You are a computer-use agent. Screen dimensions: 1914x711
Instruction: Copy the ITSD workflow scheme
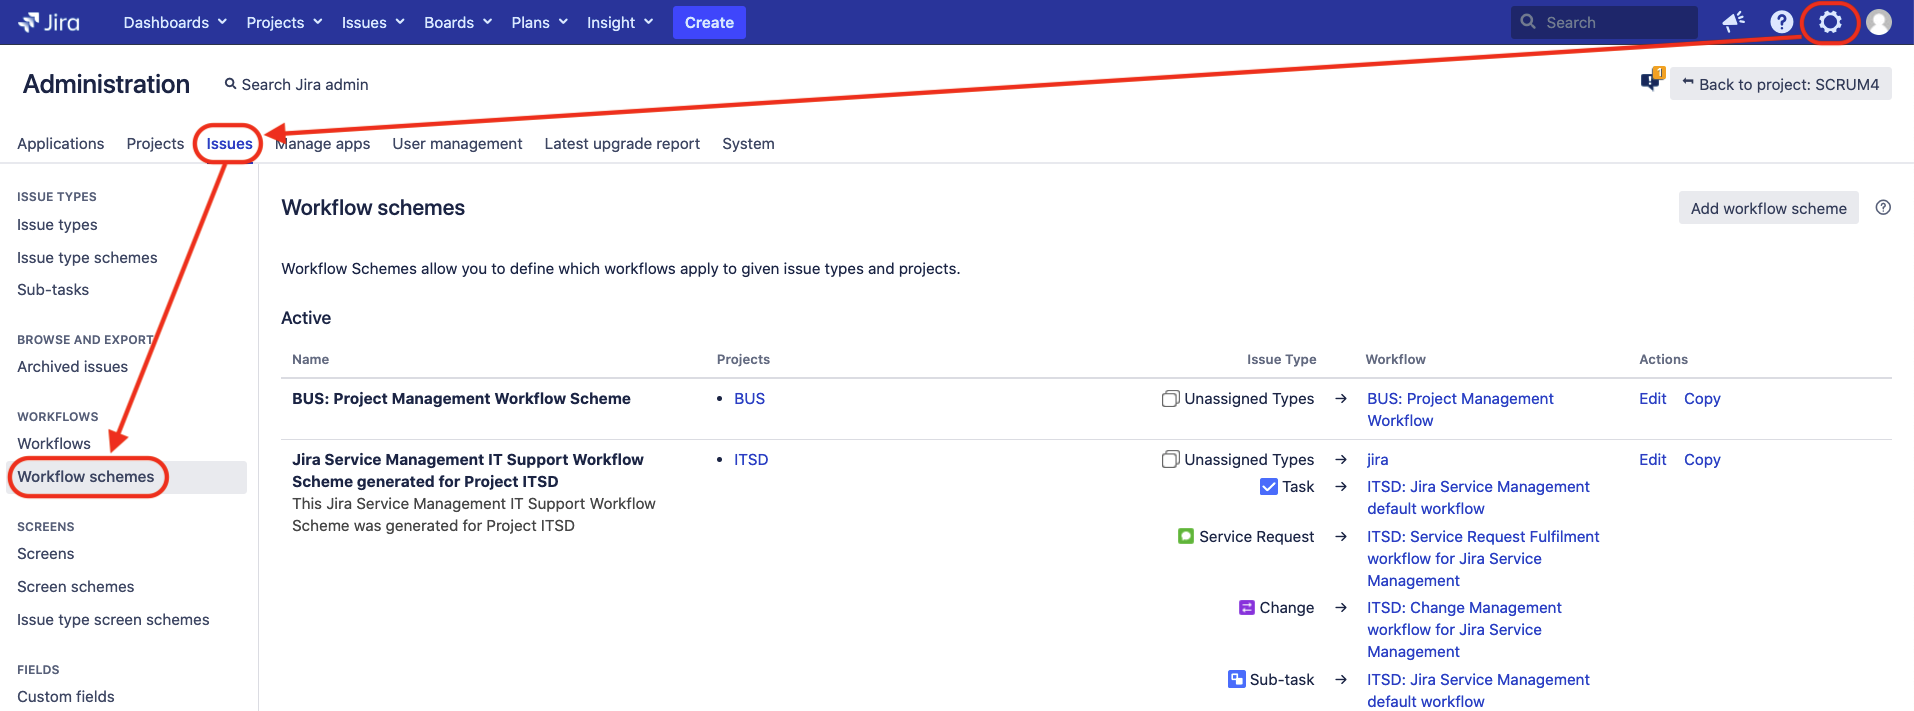pos(1702,460)
